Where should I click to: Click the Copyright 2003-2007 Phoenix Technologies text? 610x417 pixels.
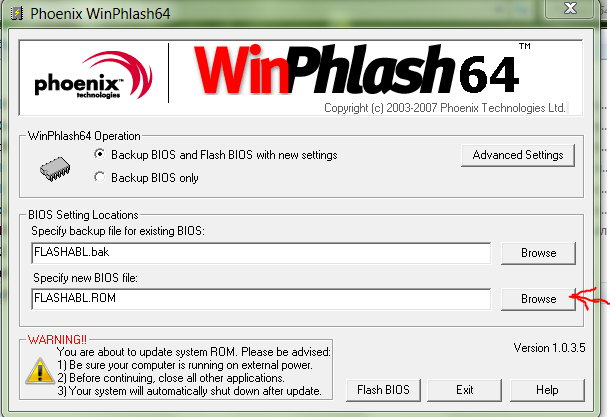(x=445, y=108)
